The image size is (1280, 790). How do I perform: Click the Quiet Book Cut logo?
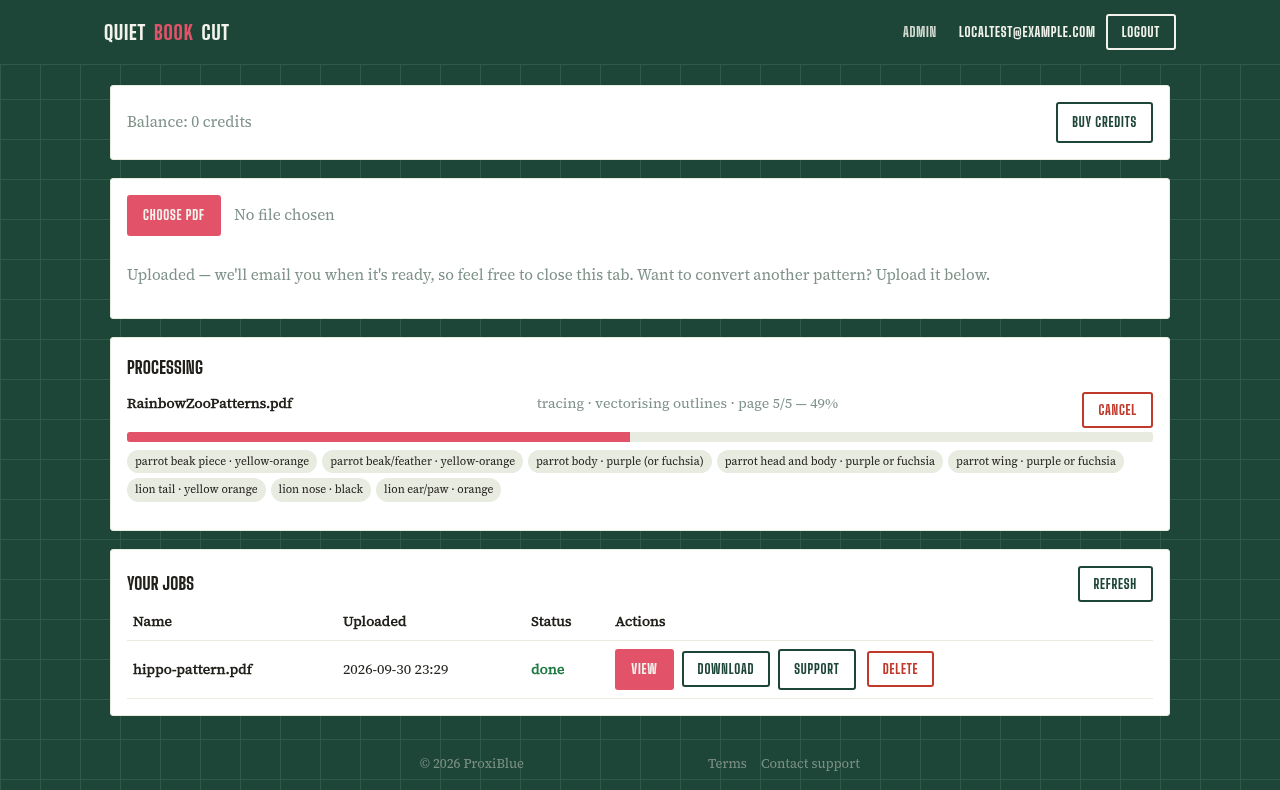(166, 32)
